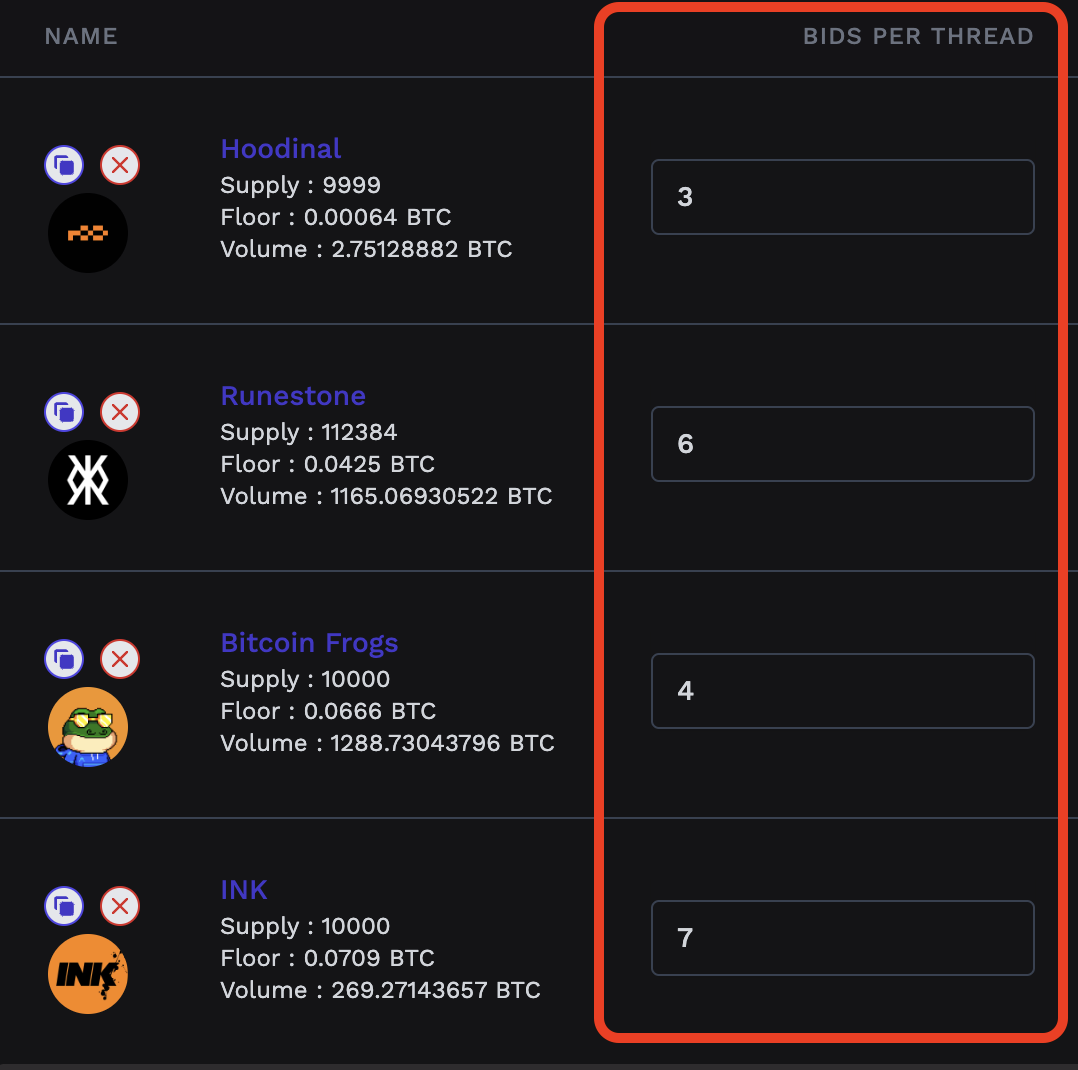The height and width of the screenshot is (1070, 1078).
Task: Delete the INK collection
Action: point(120,905)
